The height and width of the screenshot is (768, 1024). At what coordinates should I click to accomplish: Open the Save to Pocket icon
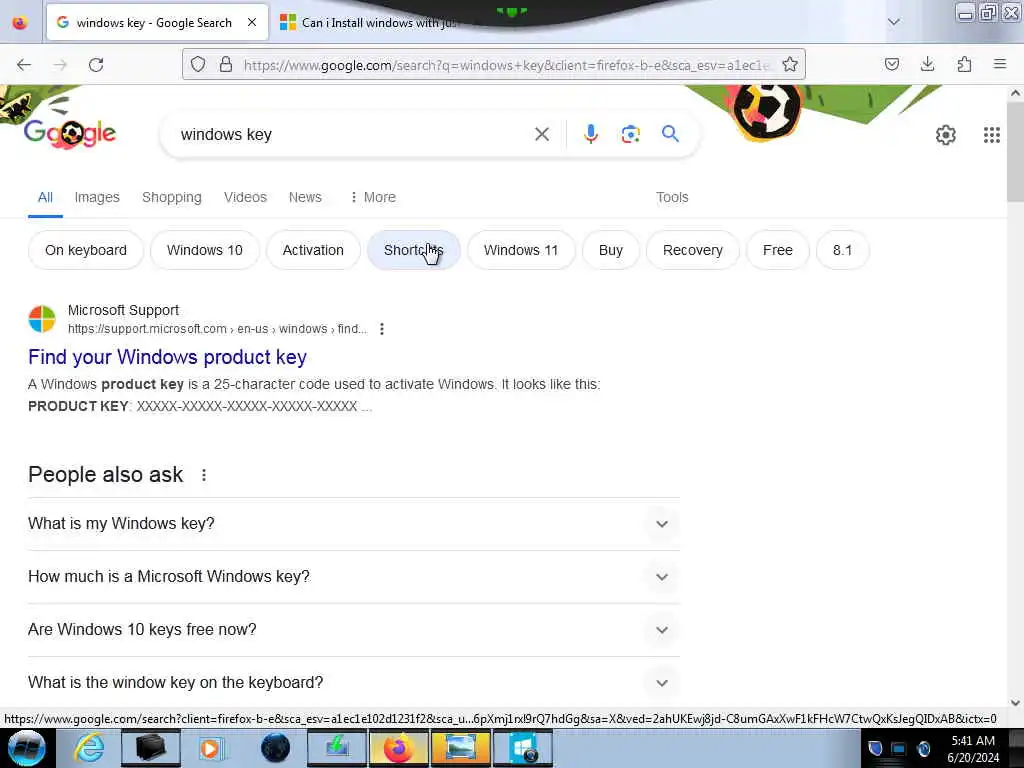click(x=891, y=64)
